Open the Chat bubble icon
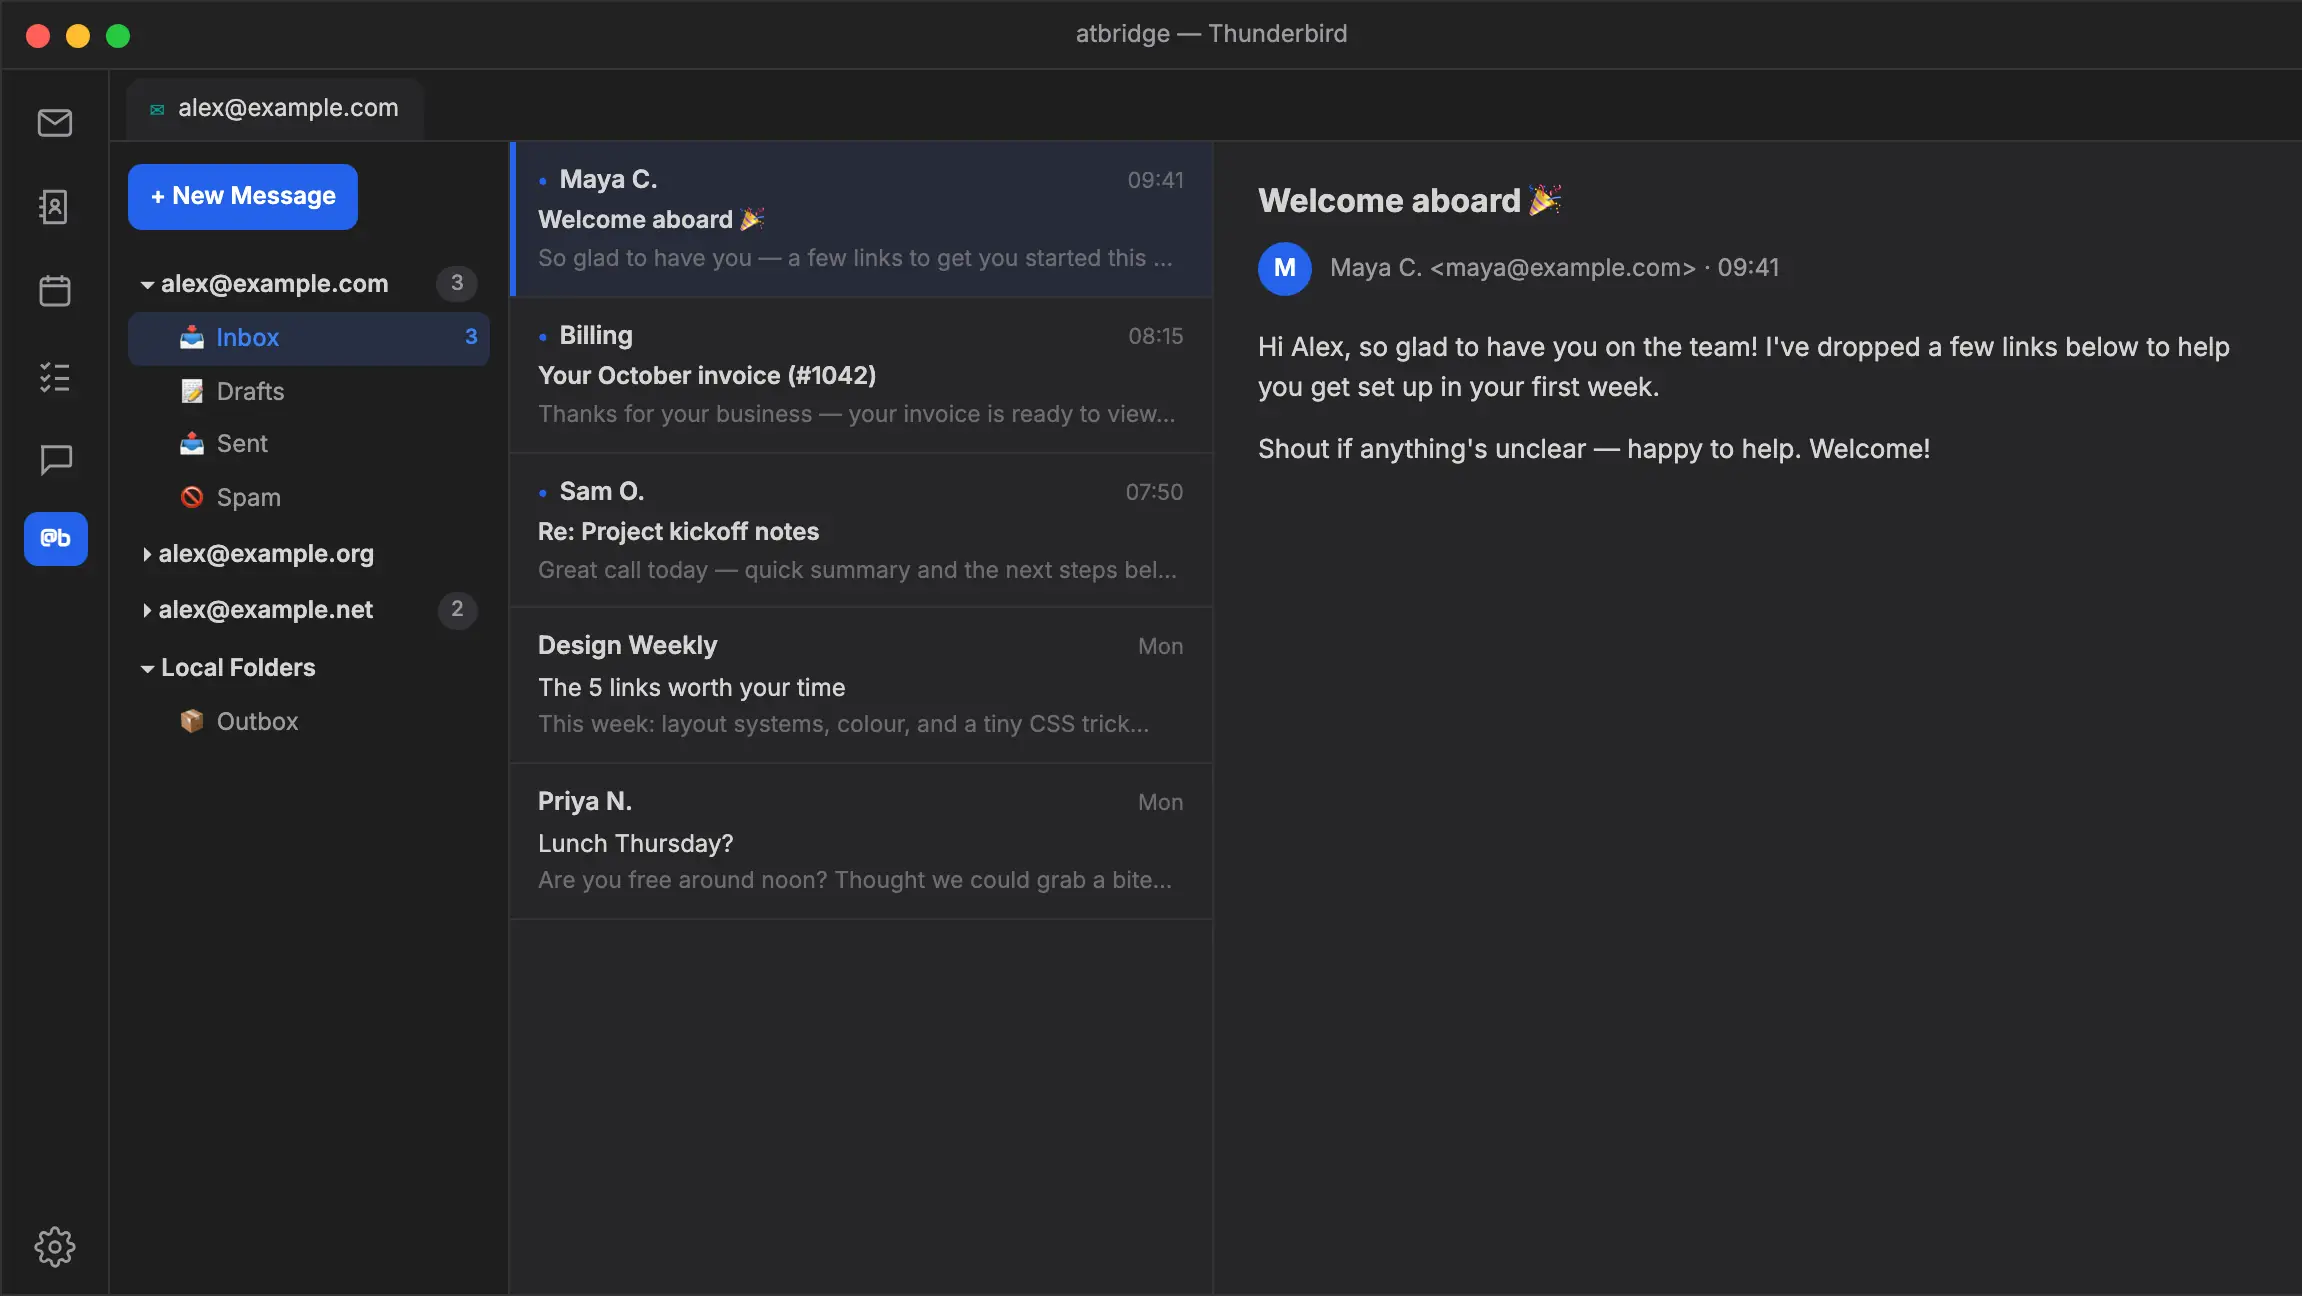The height and width of the screenshot is (1296, 2304). point(55,460)
